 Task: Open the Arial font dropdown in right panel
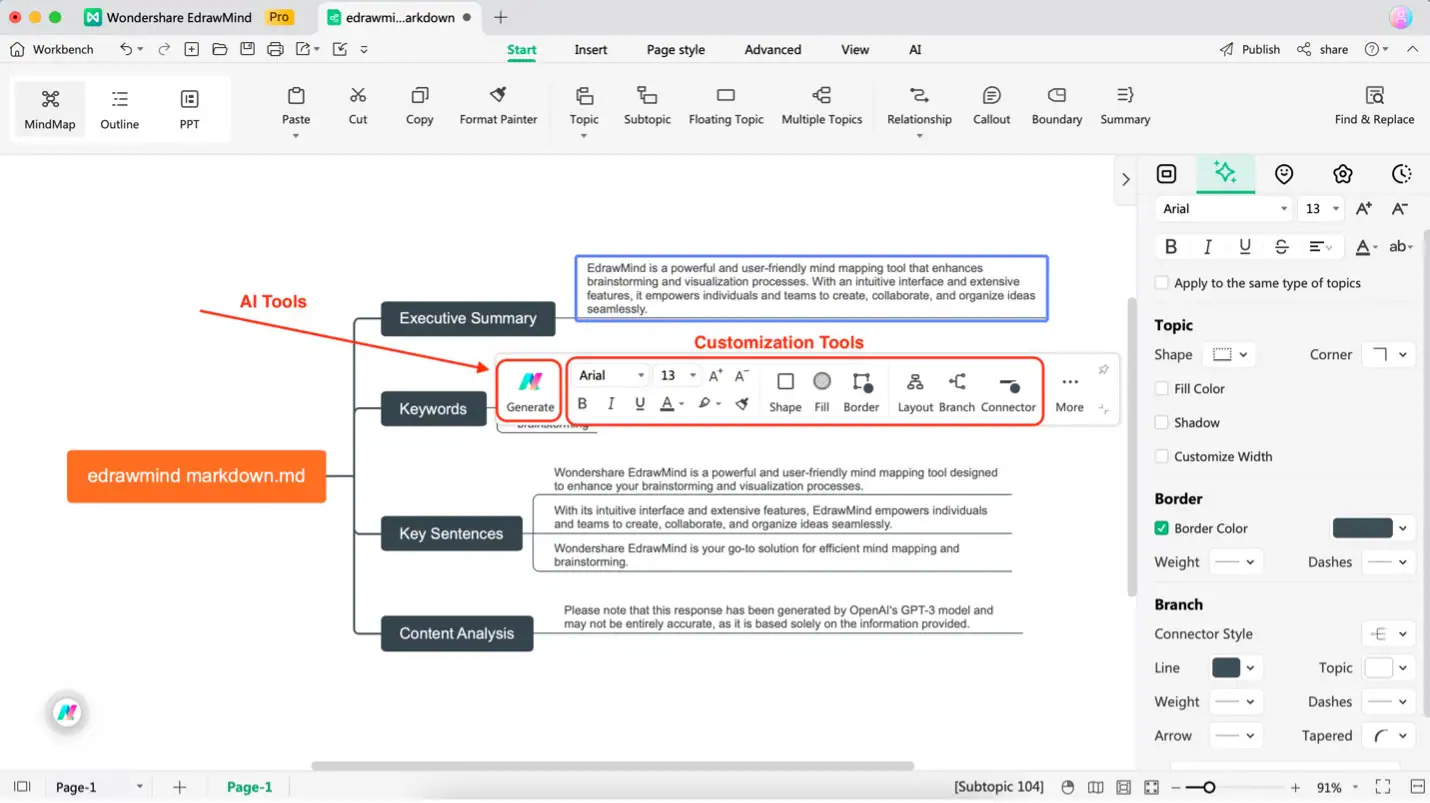(1224, 209)
